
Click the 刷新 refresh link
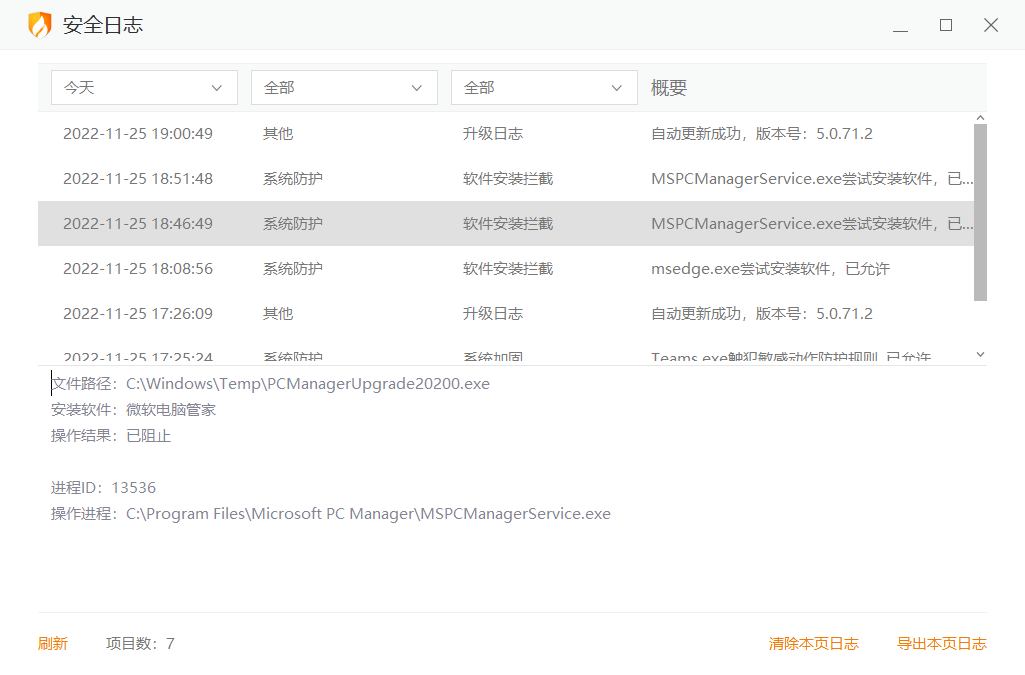click(x=53, y=644)
